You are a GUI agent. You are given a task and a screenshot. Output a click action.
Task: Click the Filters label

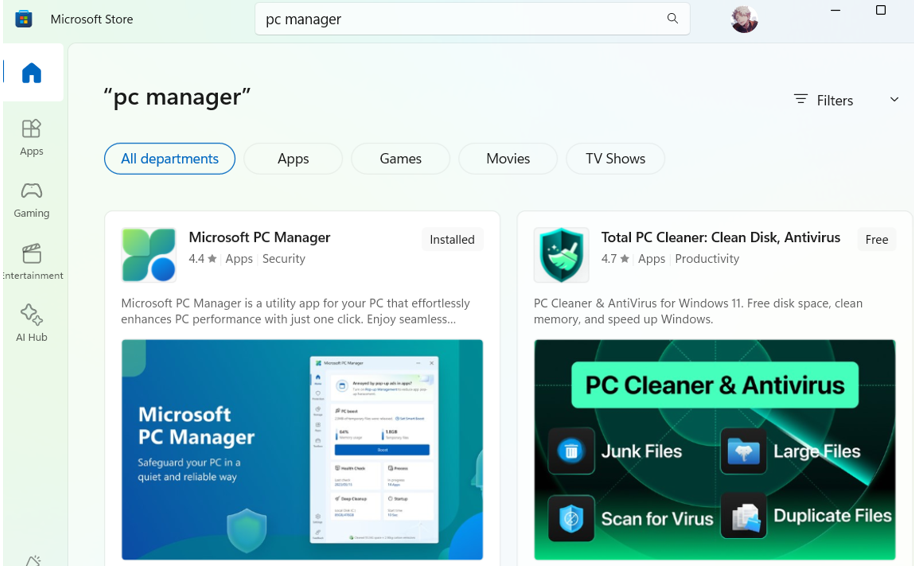pyautogui.click(x=835, y=100)
